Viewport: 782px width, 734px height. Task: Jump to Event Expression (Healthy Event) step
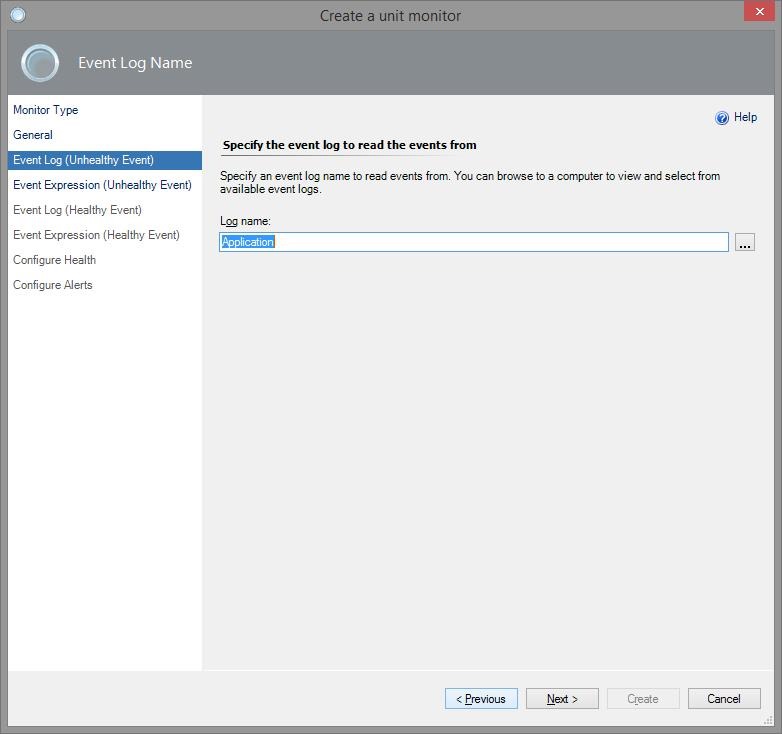click(x=96, y=235)
